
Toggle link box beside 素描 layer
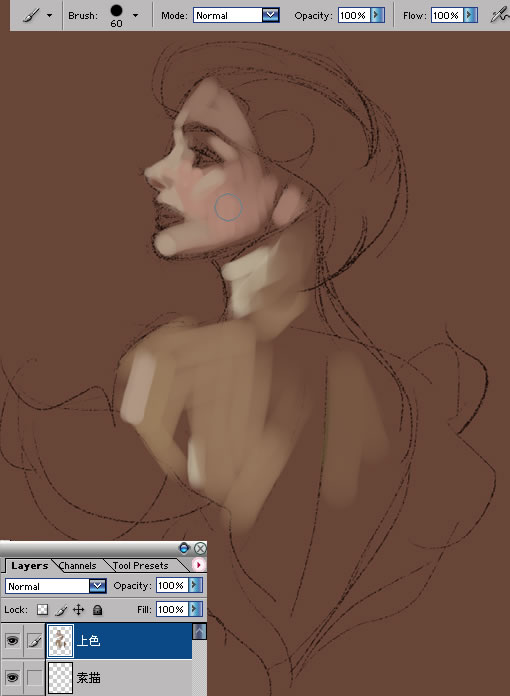click(x=35, y=677)
